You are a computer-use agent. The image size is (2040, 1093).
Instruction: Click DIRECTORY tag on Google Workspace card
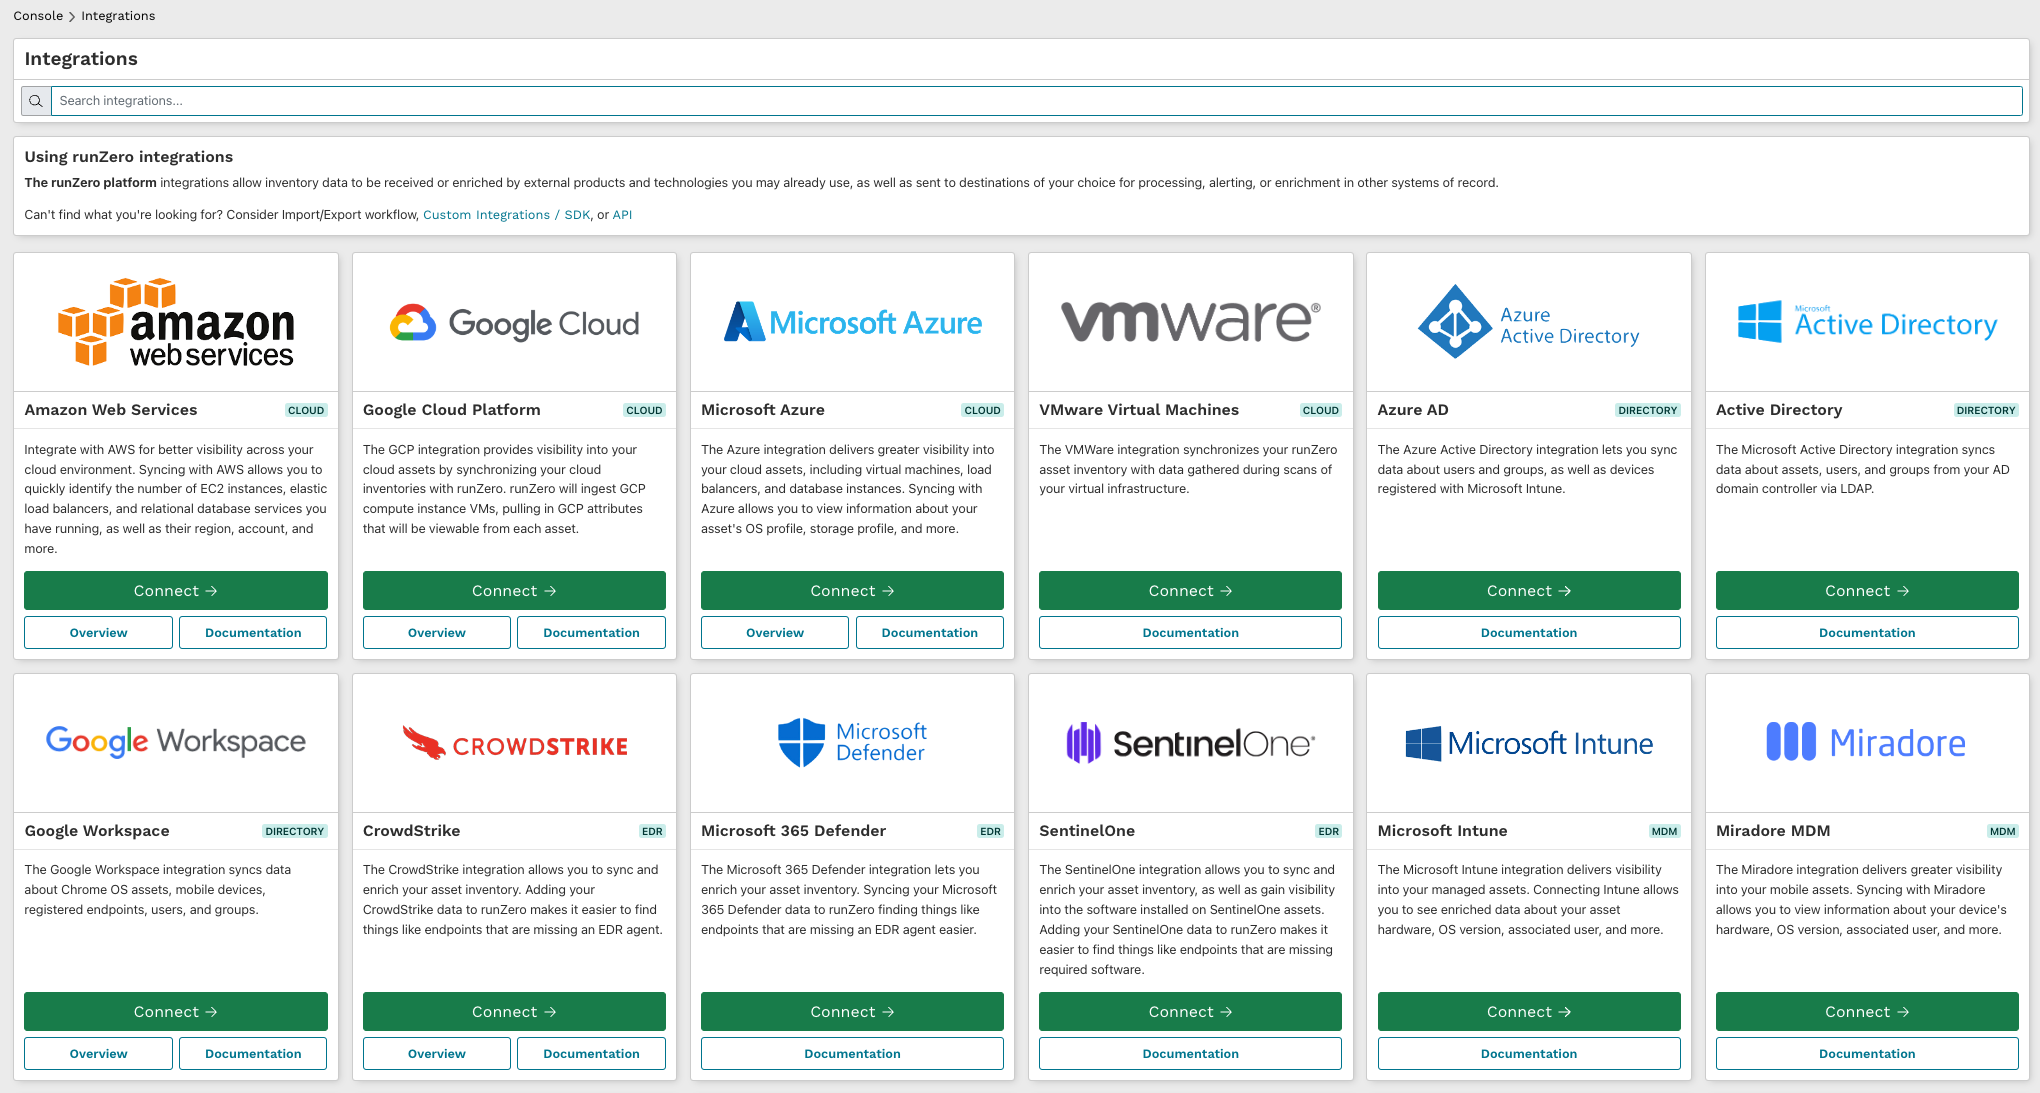pos(295,832)
